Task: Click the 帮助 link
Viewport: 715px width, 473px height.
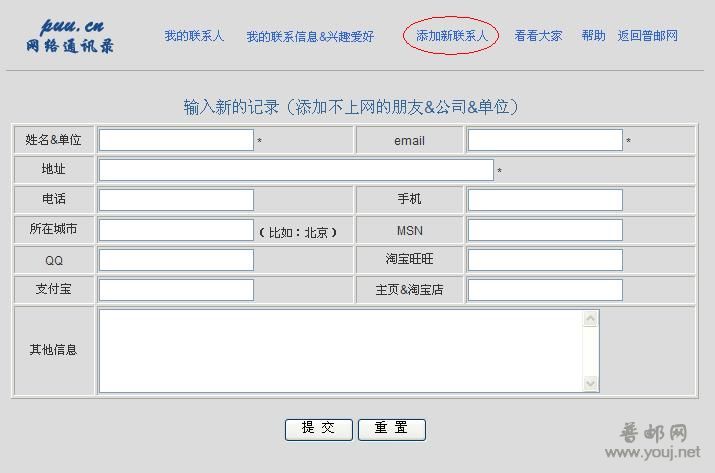Action: point(593,36)
